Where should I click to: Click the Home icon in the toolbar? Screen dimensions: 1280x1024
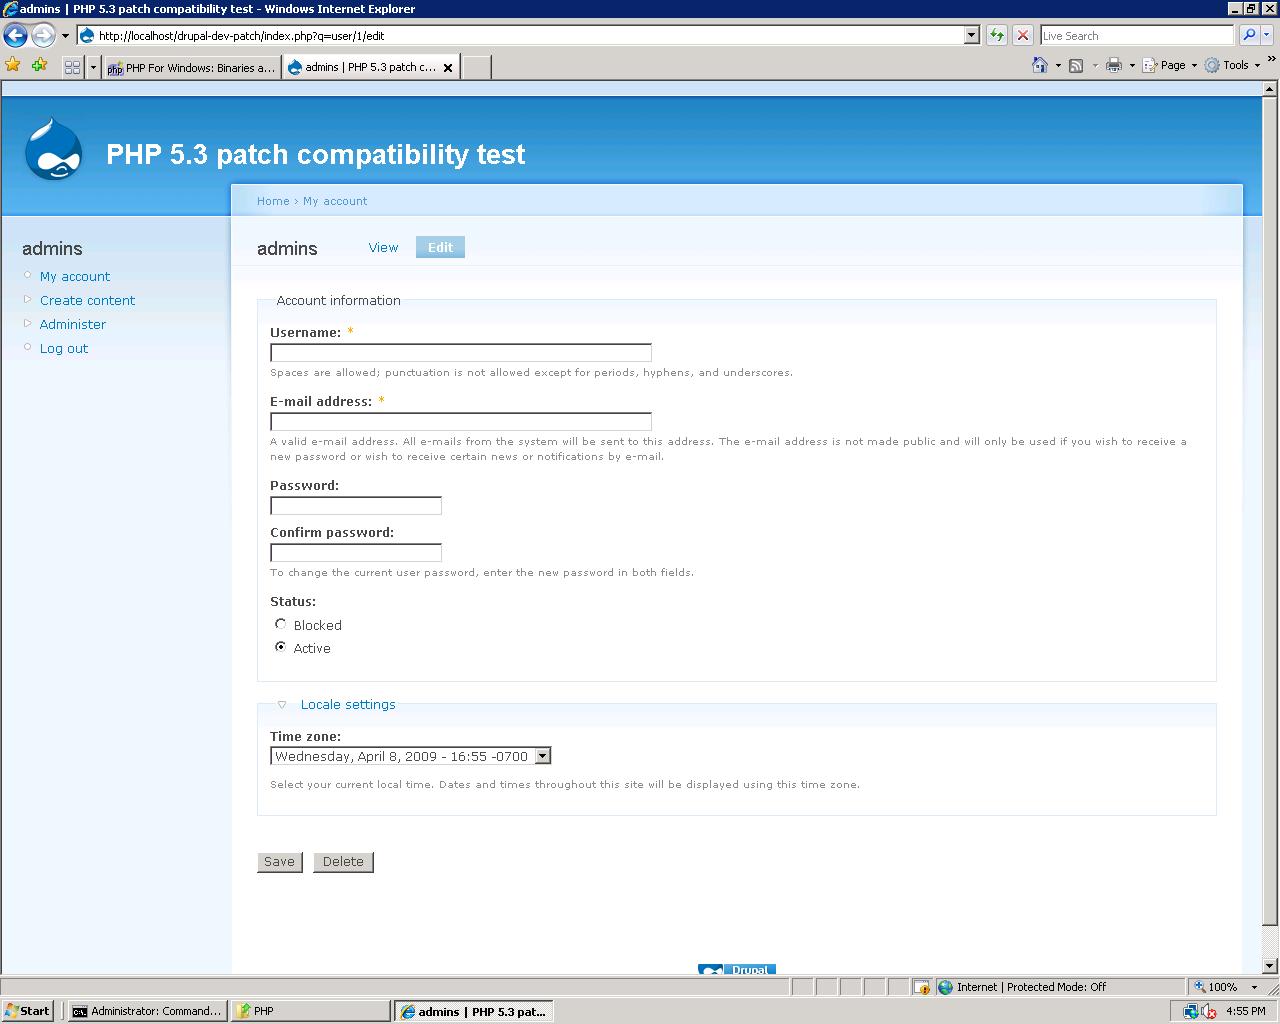(1040, 65)
